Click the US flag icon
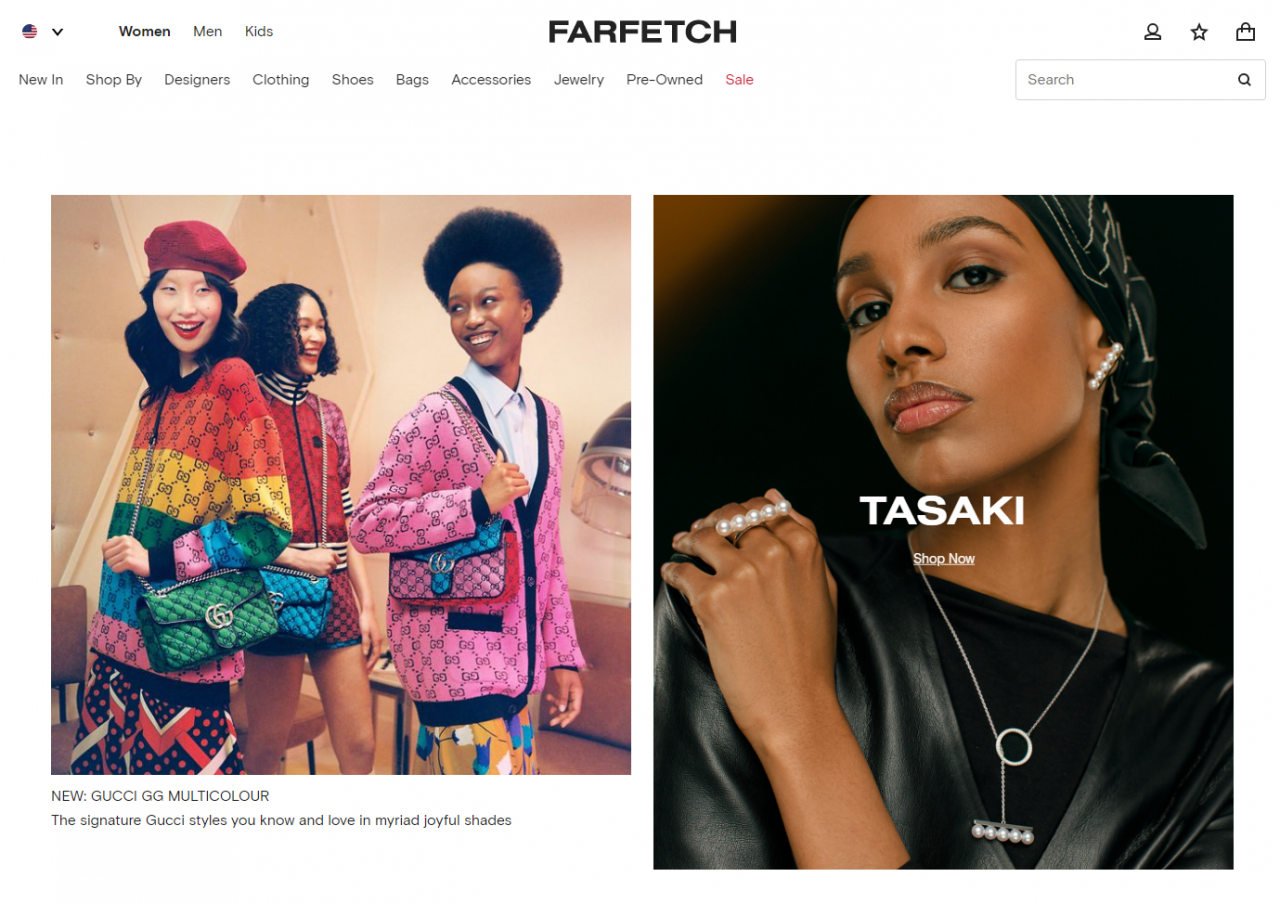 coord(30,31)
